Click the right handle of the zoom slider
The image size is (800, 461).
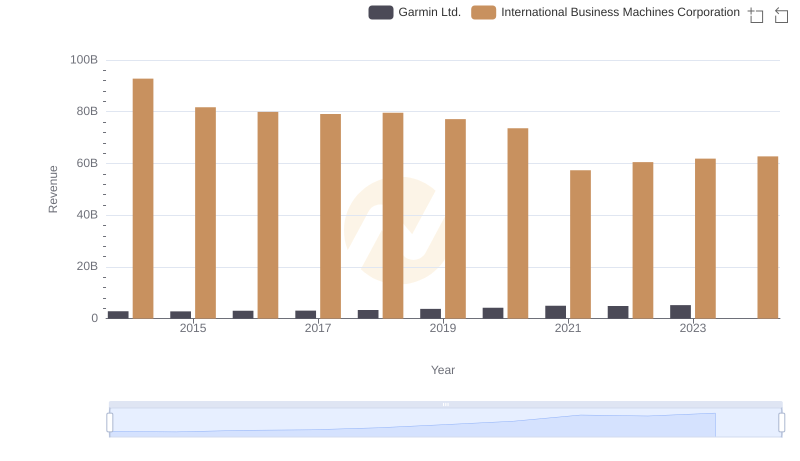coord(782,423)
